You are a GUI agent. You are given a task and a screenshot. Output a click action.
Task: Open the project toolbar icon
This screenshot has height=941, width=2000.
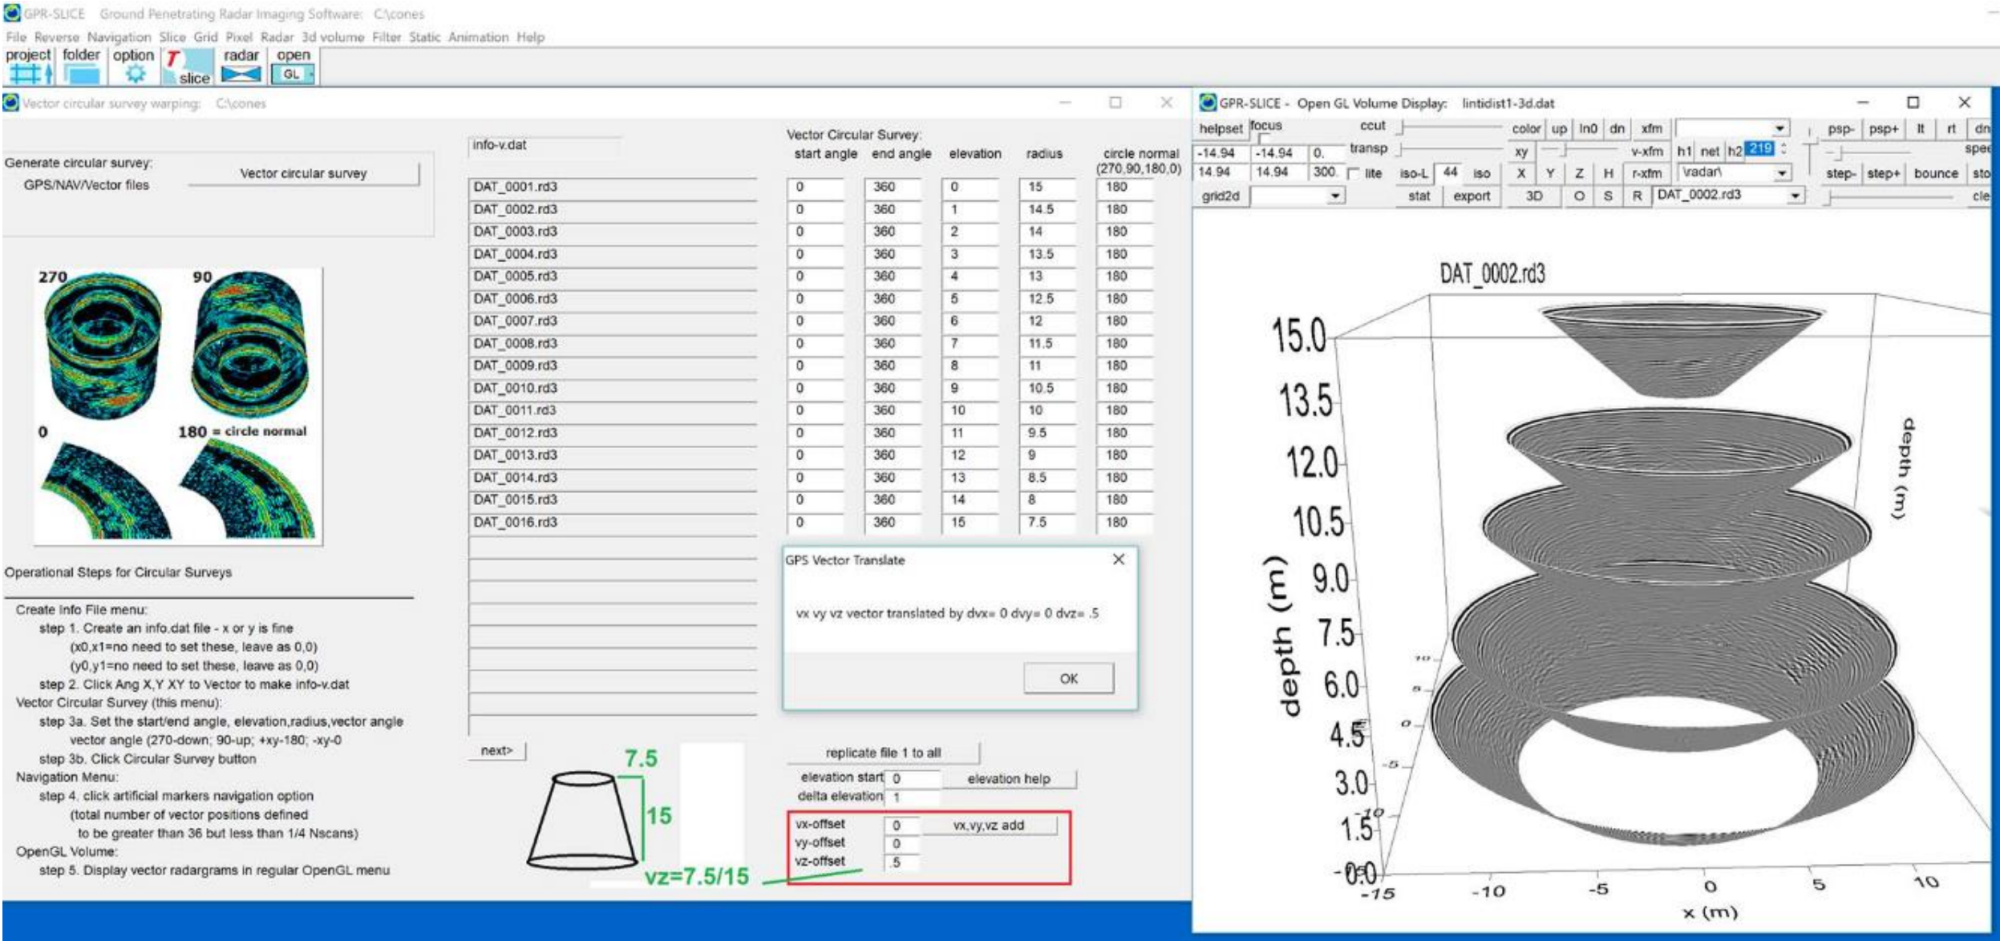click(28, 66)
